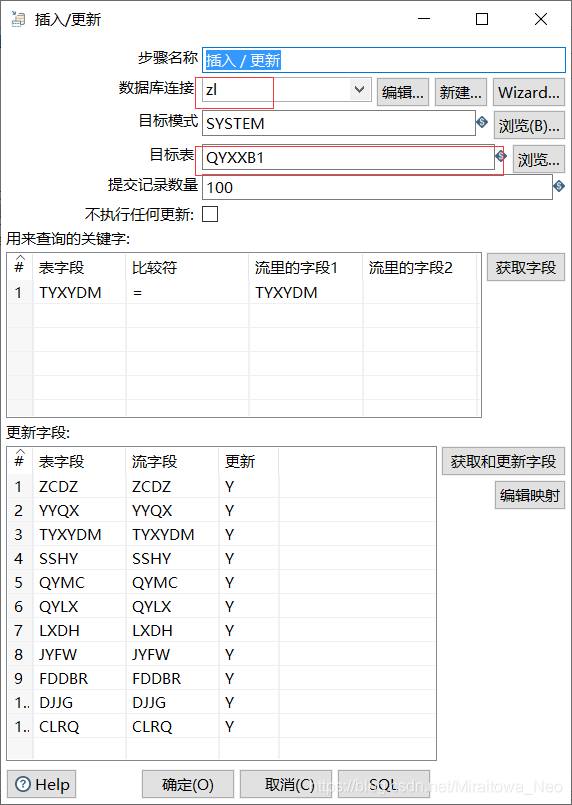Click variable icon beside commit size field
The height and width of the screenshot is (805, 572).
(559, 186)
